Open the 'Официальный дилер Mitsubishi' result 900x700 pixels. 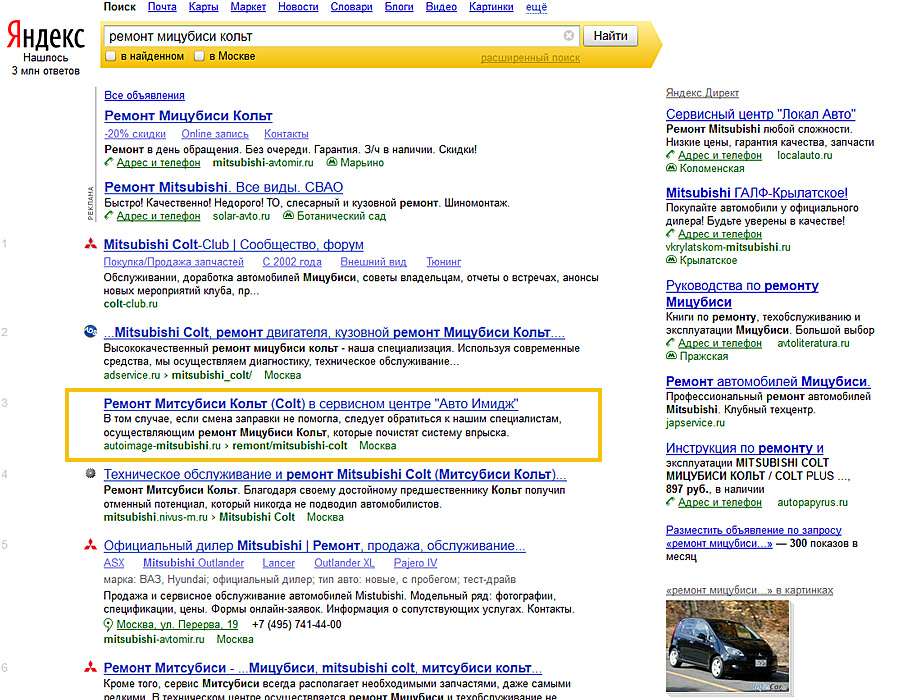tap(315, 546)
